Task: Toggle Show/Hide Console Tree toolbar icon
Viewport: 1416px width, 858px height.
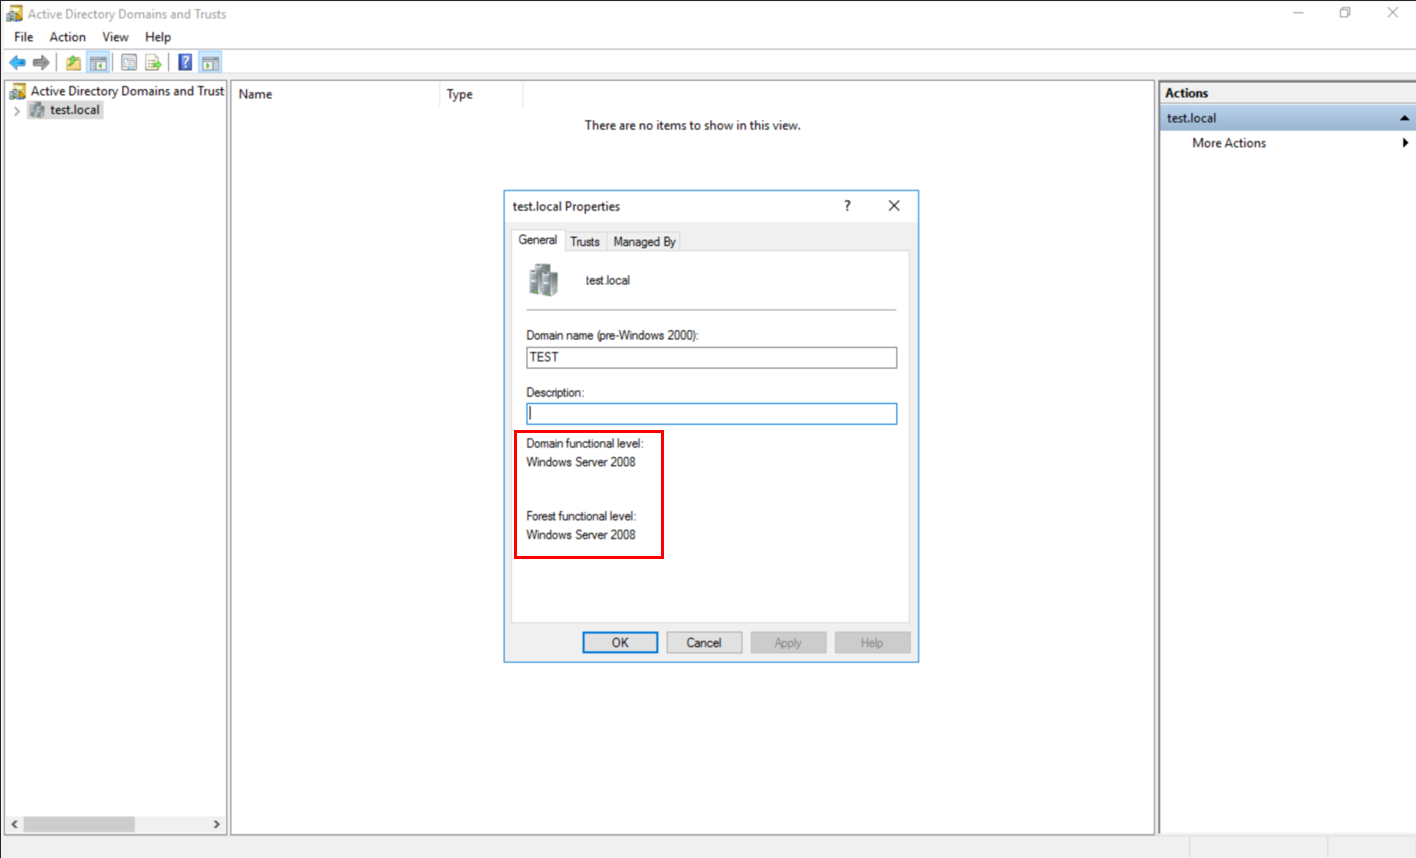Action: (98, 63)
